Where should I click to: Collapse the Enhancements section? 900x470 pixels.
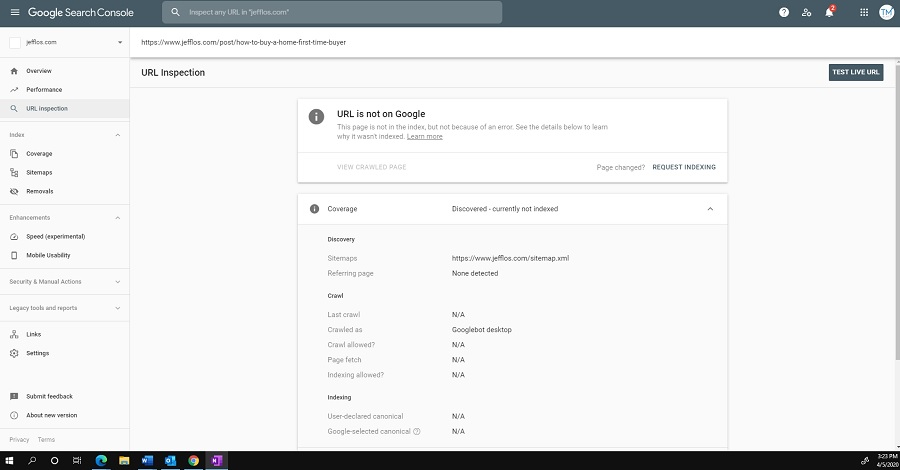click(118, 218)
